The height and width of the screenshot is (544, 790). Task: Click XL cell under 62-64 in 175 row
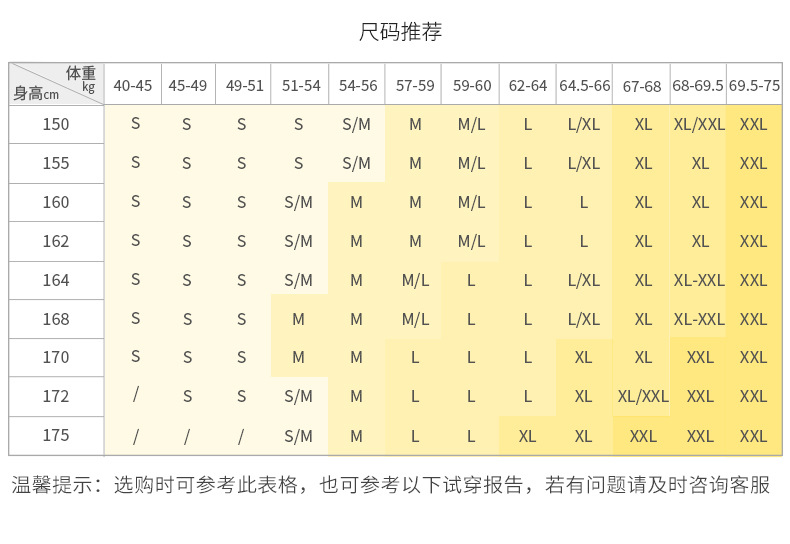[528, 436]
